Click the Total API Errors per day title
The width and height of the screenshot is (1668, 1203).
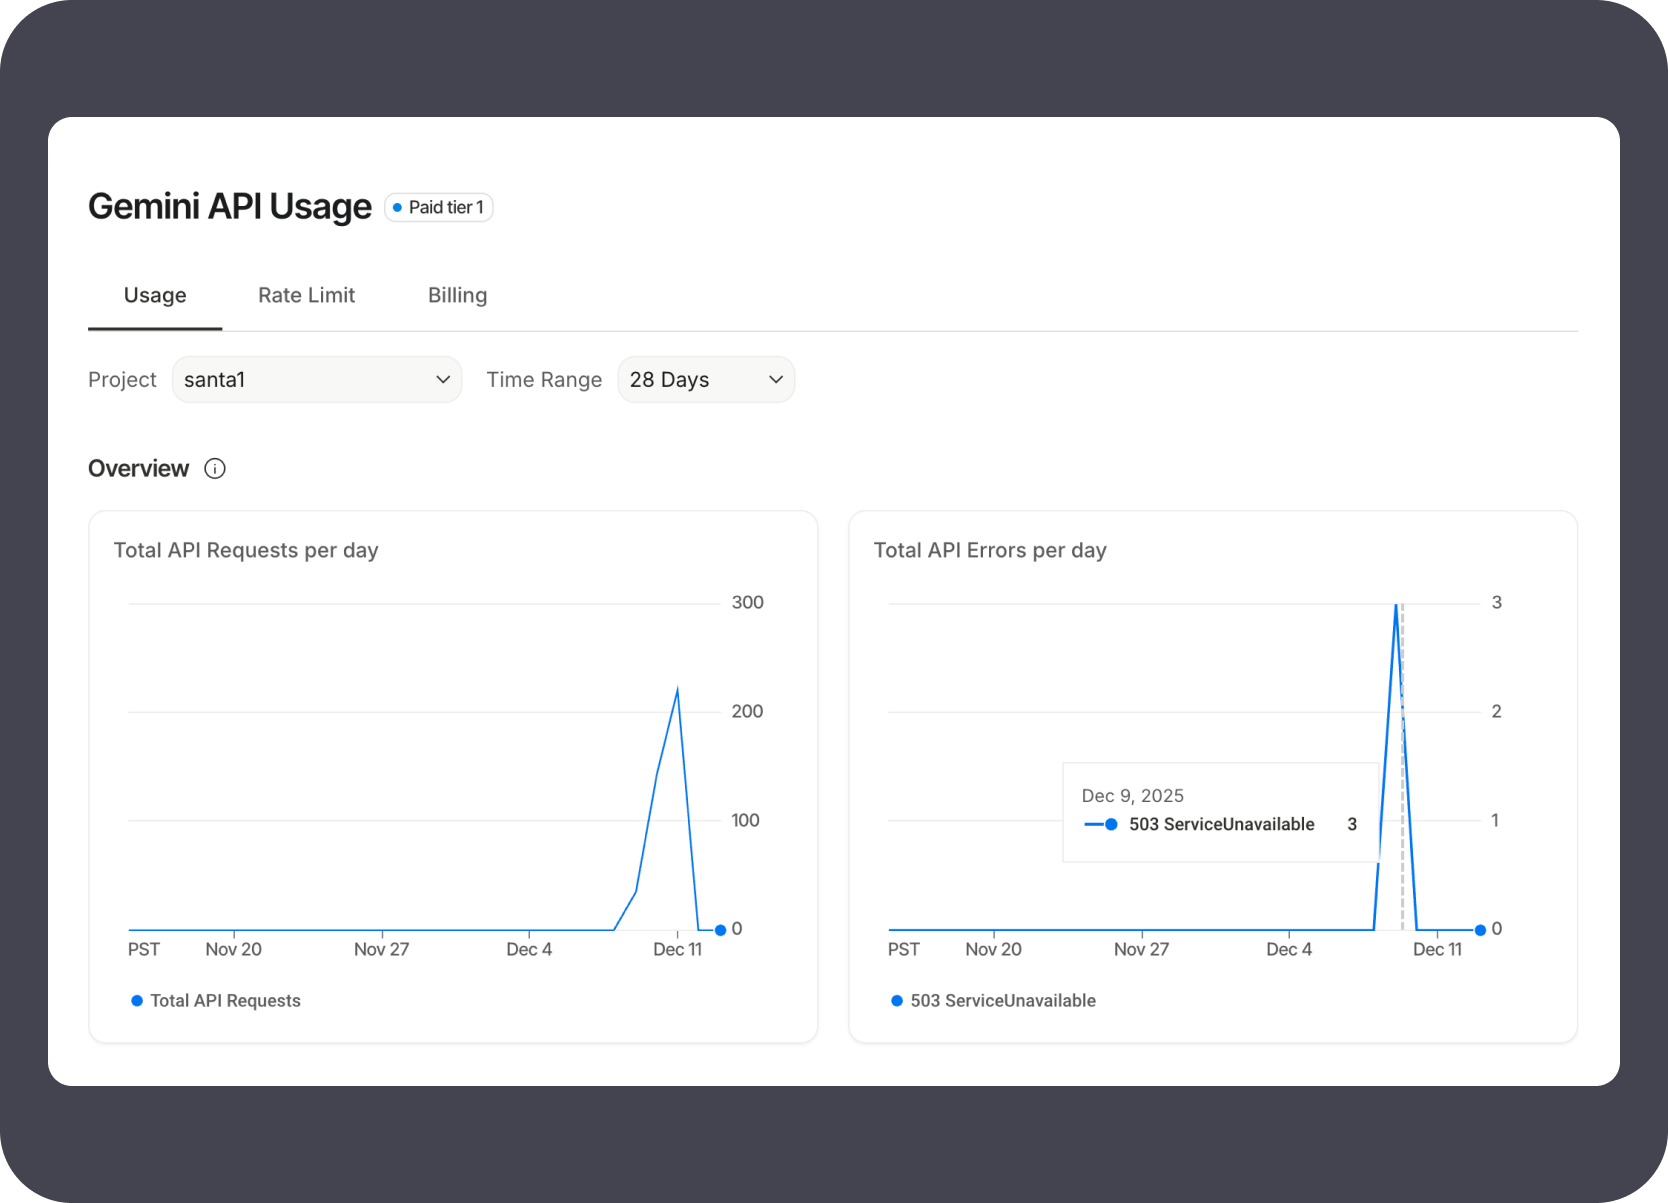coord(990,550)
